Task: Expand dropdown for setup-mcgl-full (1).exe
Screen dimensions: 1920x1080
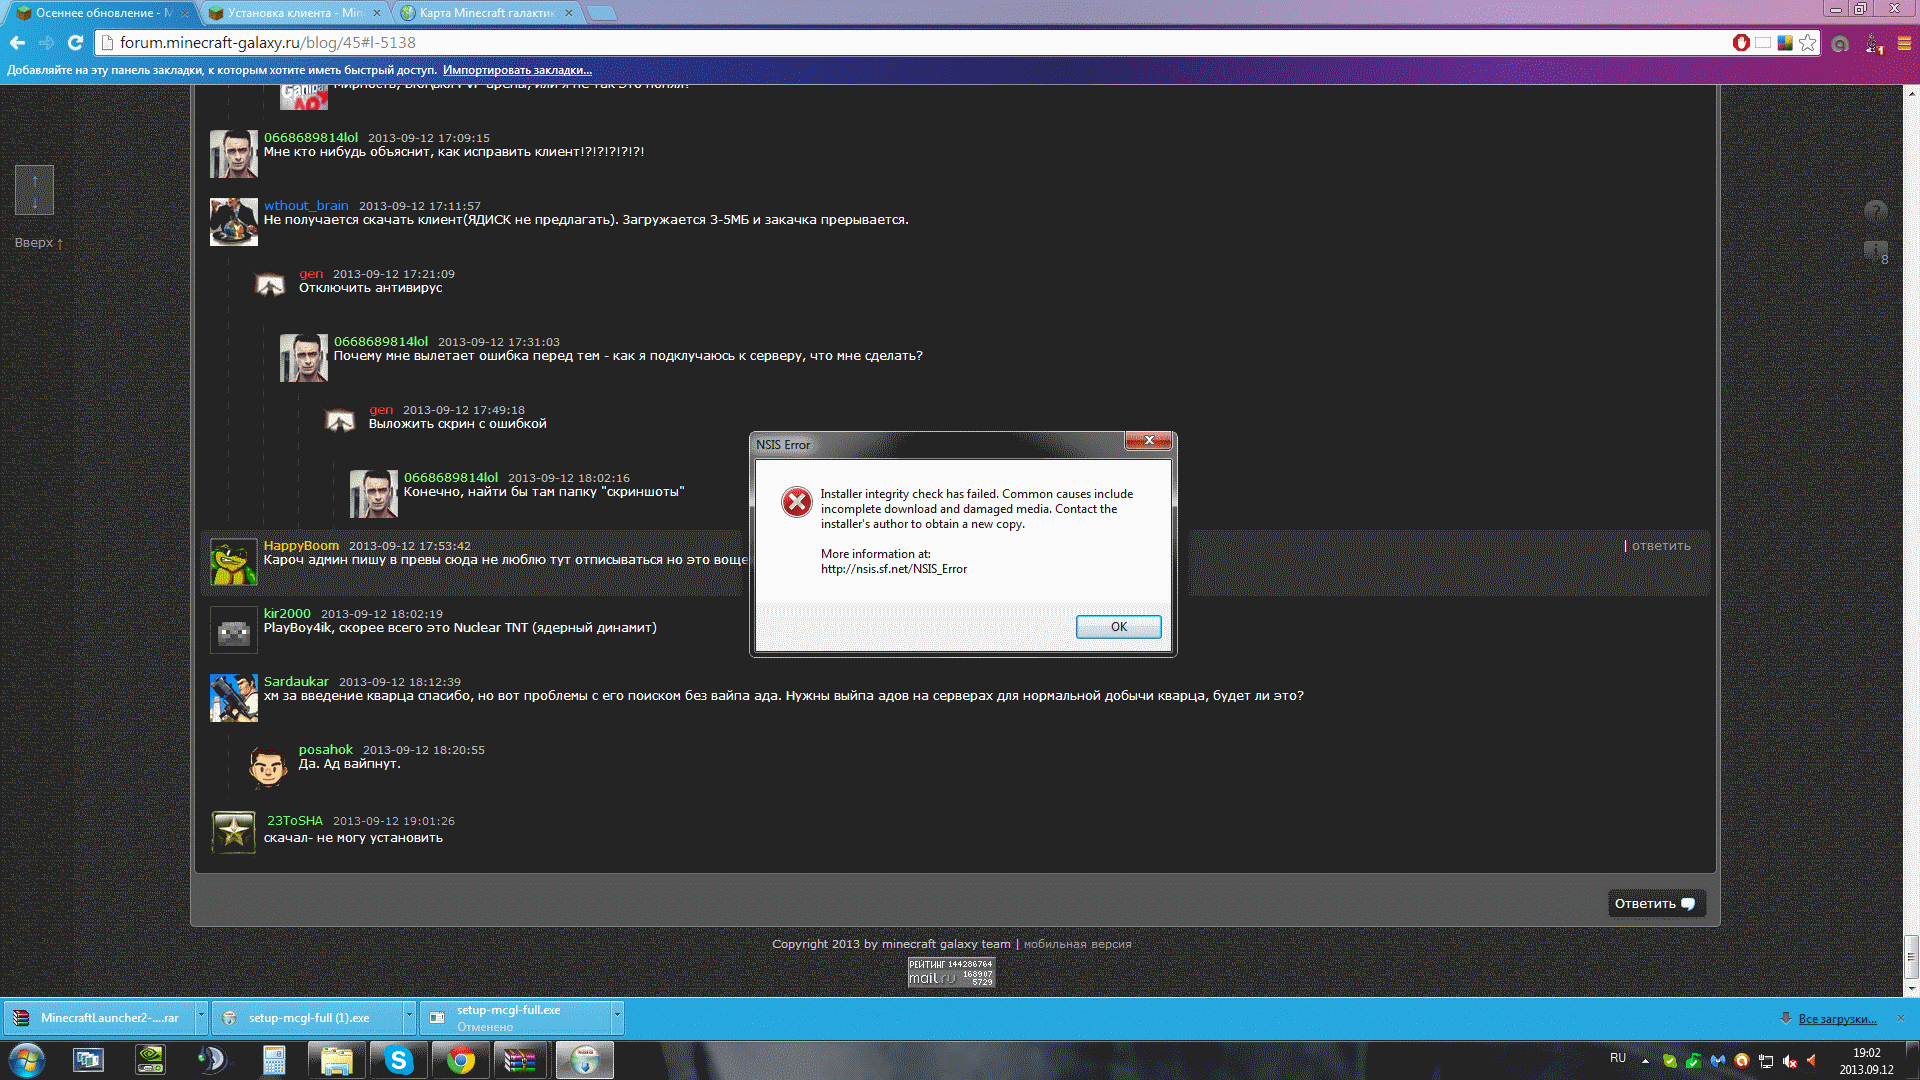Action: click(409, 1017)
